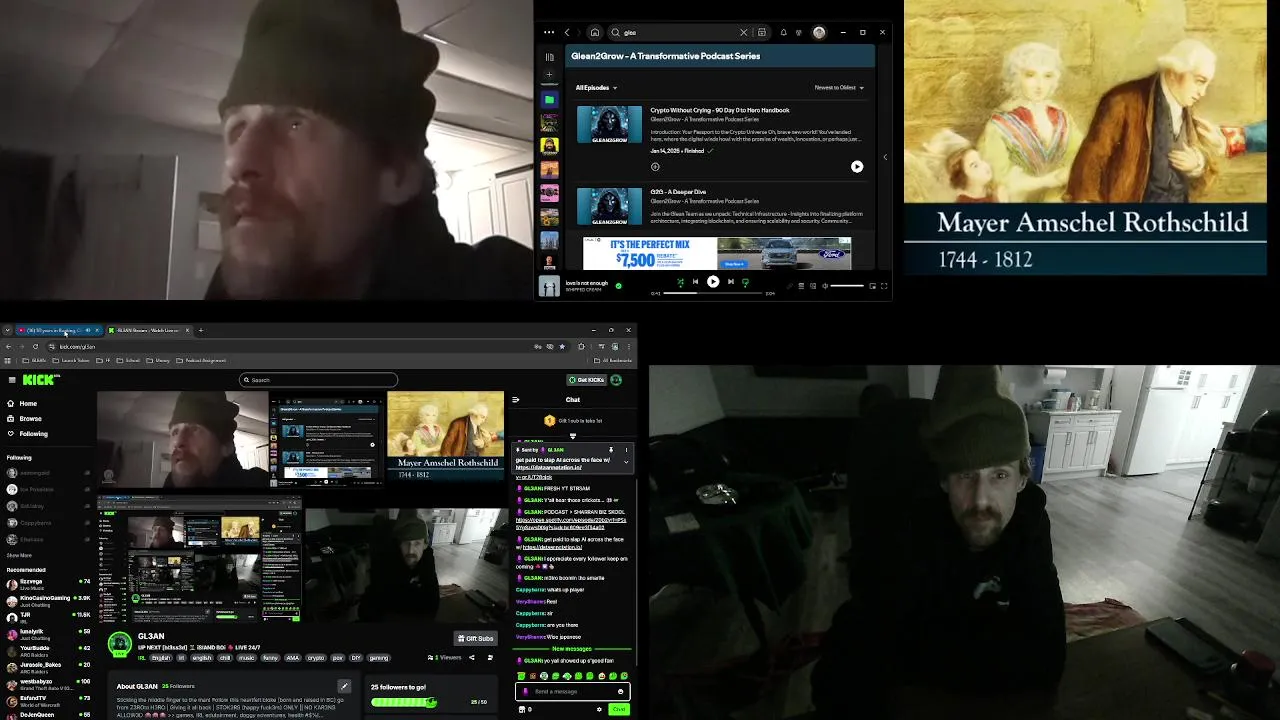This screenshot has height=720, width=1280.
Task: Click Get KICKs button
Action: coord(587,380)
